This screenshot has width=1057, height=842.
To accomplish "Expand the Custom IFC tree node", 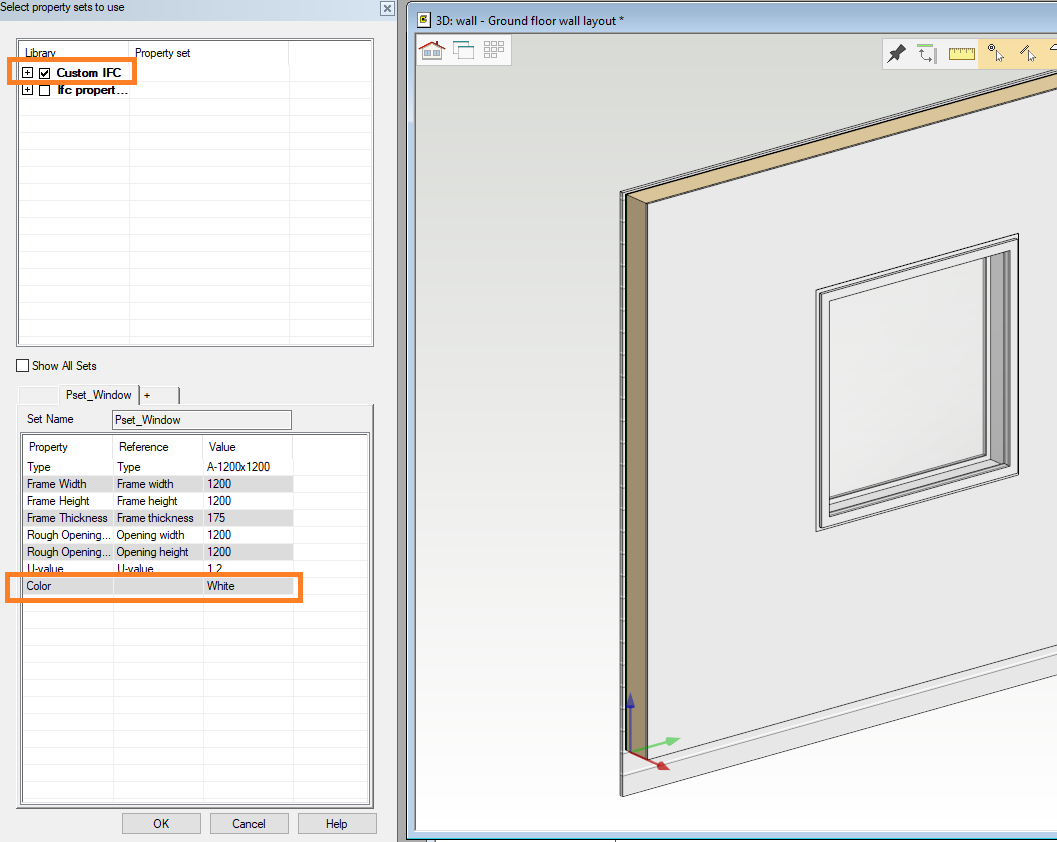I will (27, 73).
